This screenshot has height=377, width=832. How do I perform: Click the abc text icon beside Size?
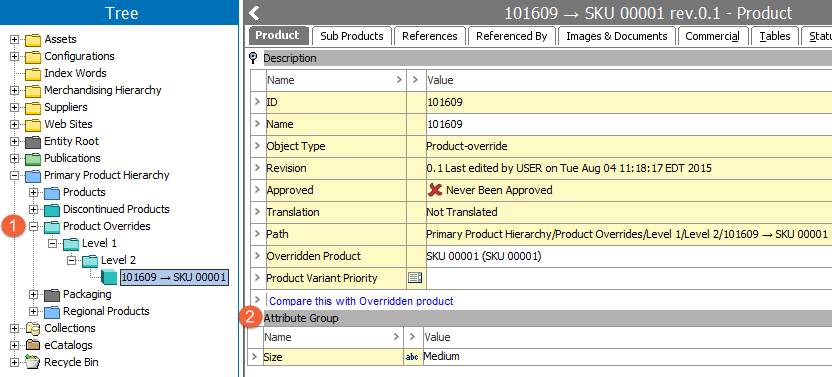412,357
